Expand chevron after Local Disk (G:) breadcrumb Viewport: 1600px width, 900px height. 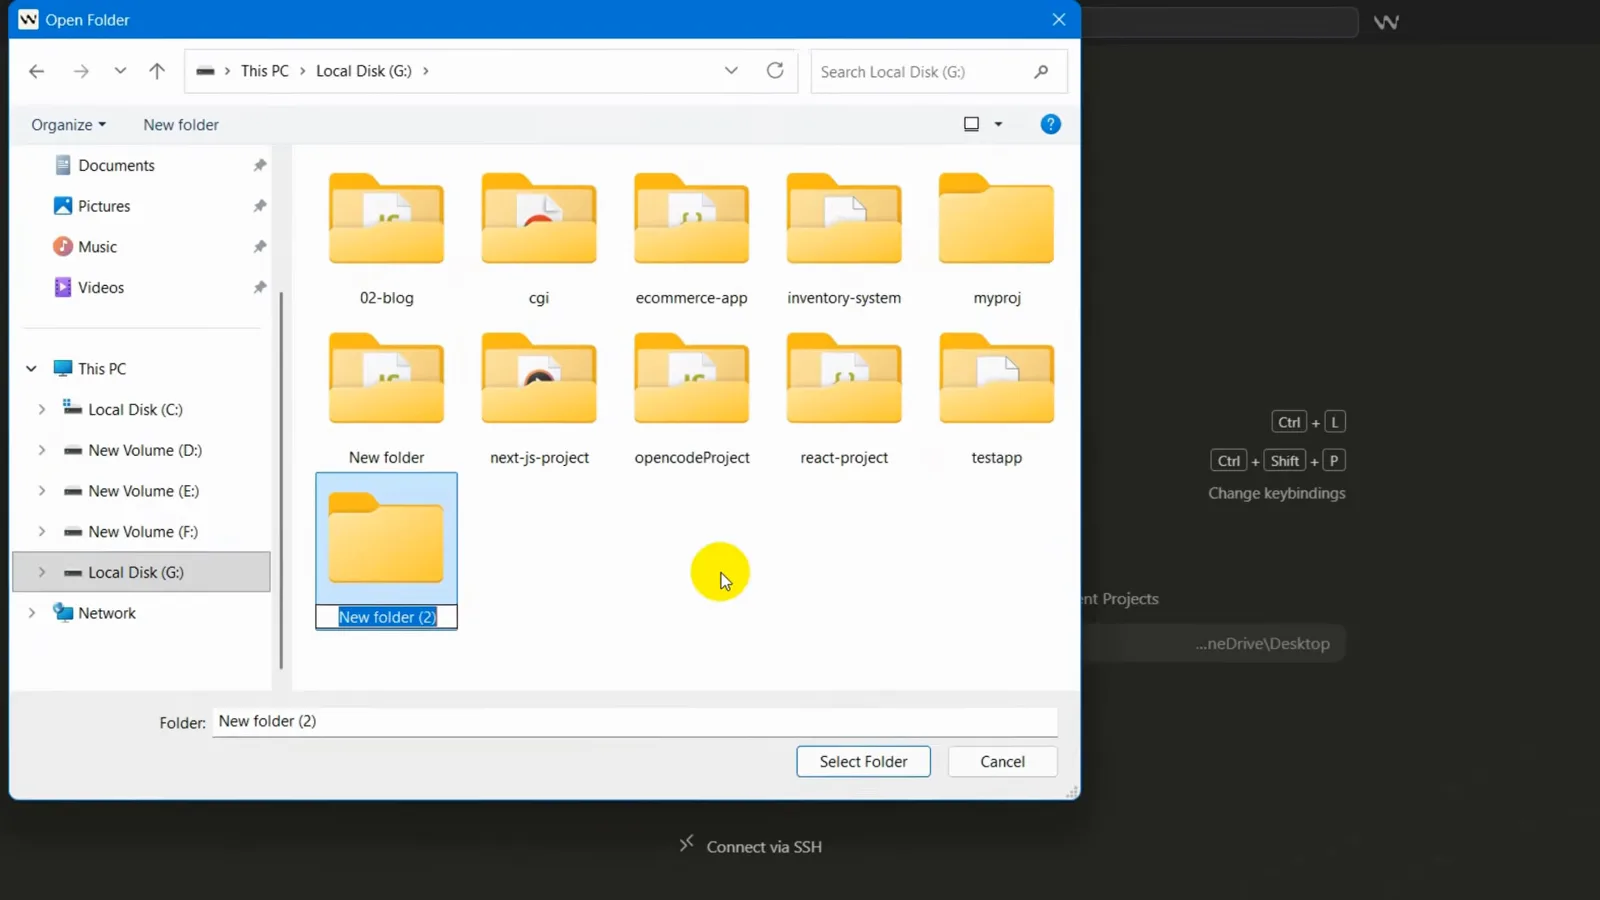[426, 71]
